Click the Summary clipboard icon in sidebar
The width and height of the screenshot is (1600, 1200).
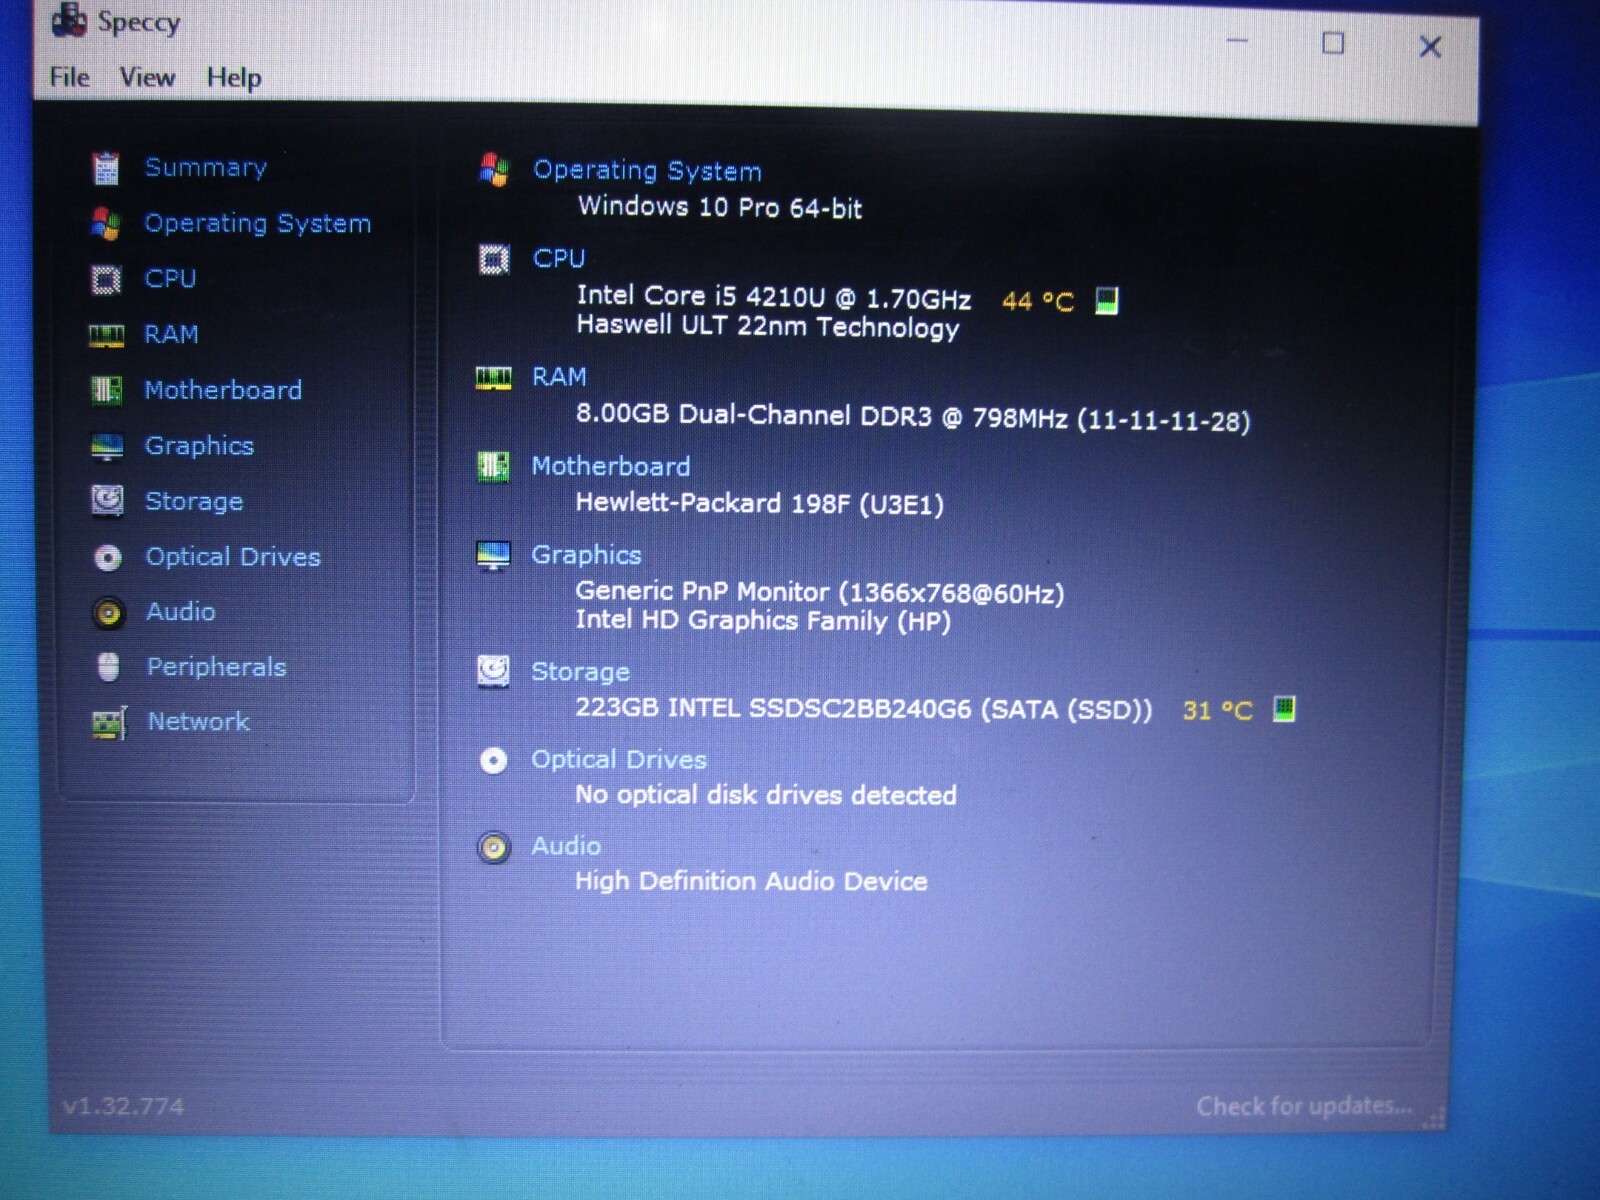(x=106, y=168)
